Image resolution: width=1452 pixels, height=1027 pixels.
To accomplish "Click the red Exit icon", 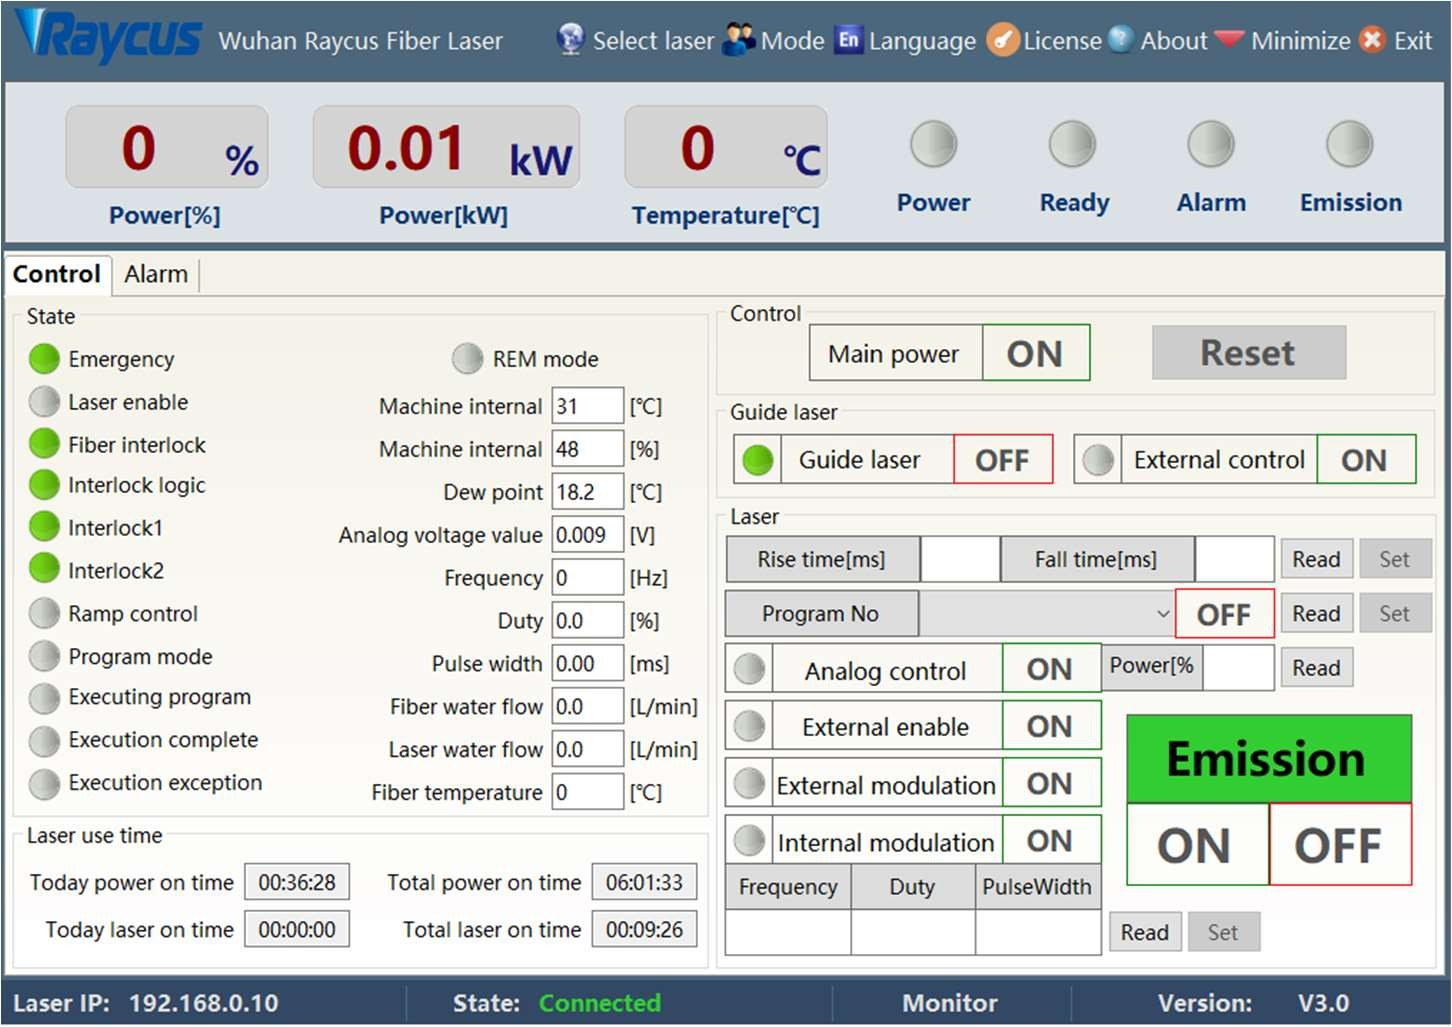I will coord(1374,40).
